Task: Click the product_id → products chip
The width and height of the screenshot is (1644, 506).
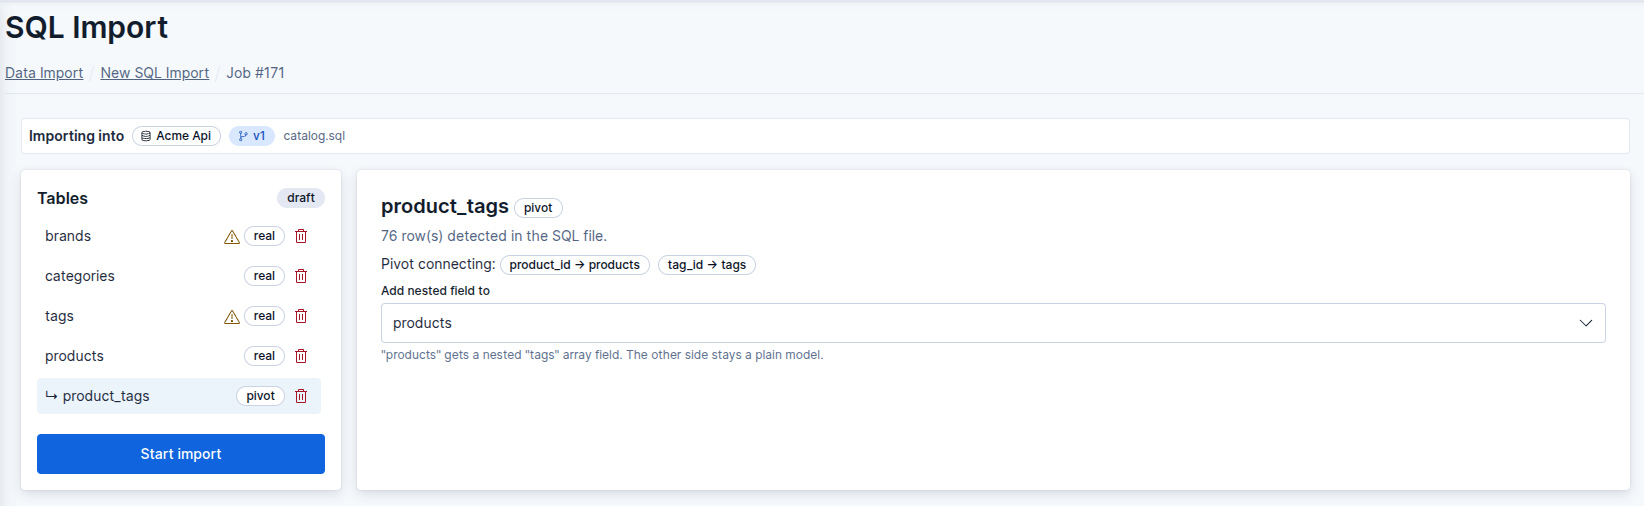Action: (575, 265)
